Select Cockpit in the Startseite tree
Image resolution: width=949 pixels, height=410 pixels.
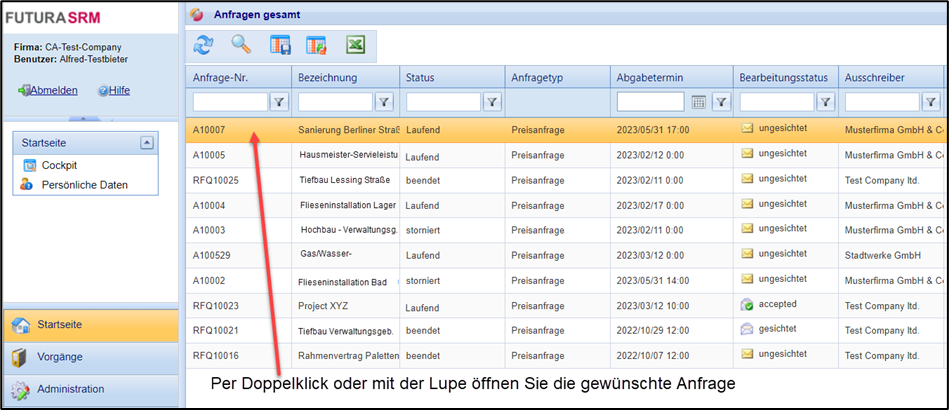coord(59,165)
